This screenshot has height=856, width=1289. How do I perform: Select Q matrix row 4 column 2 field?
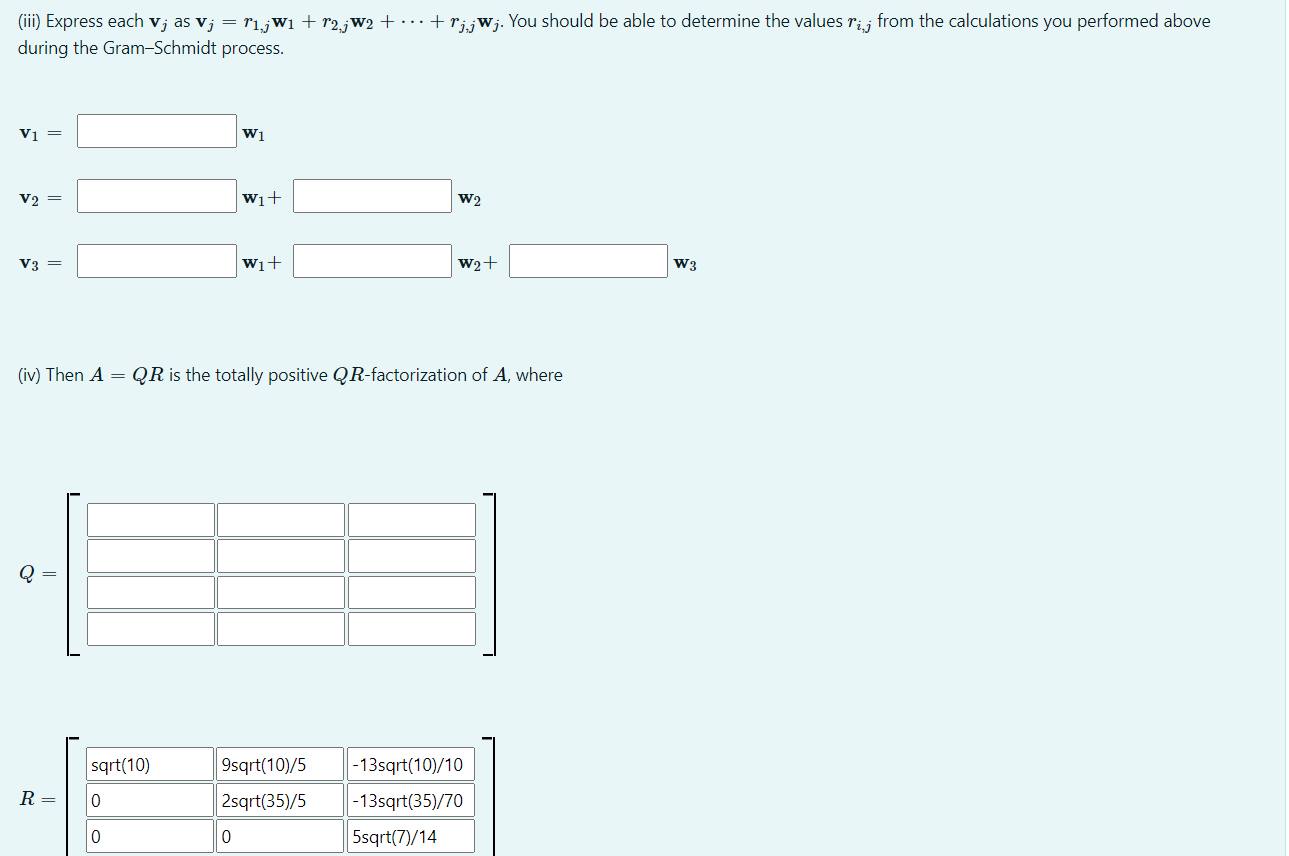pos(281,629)
